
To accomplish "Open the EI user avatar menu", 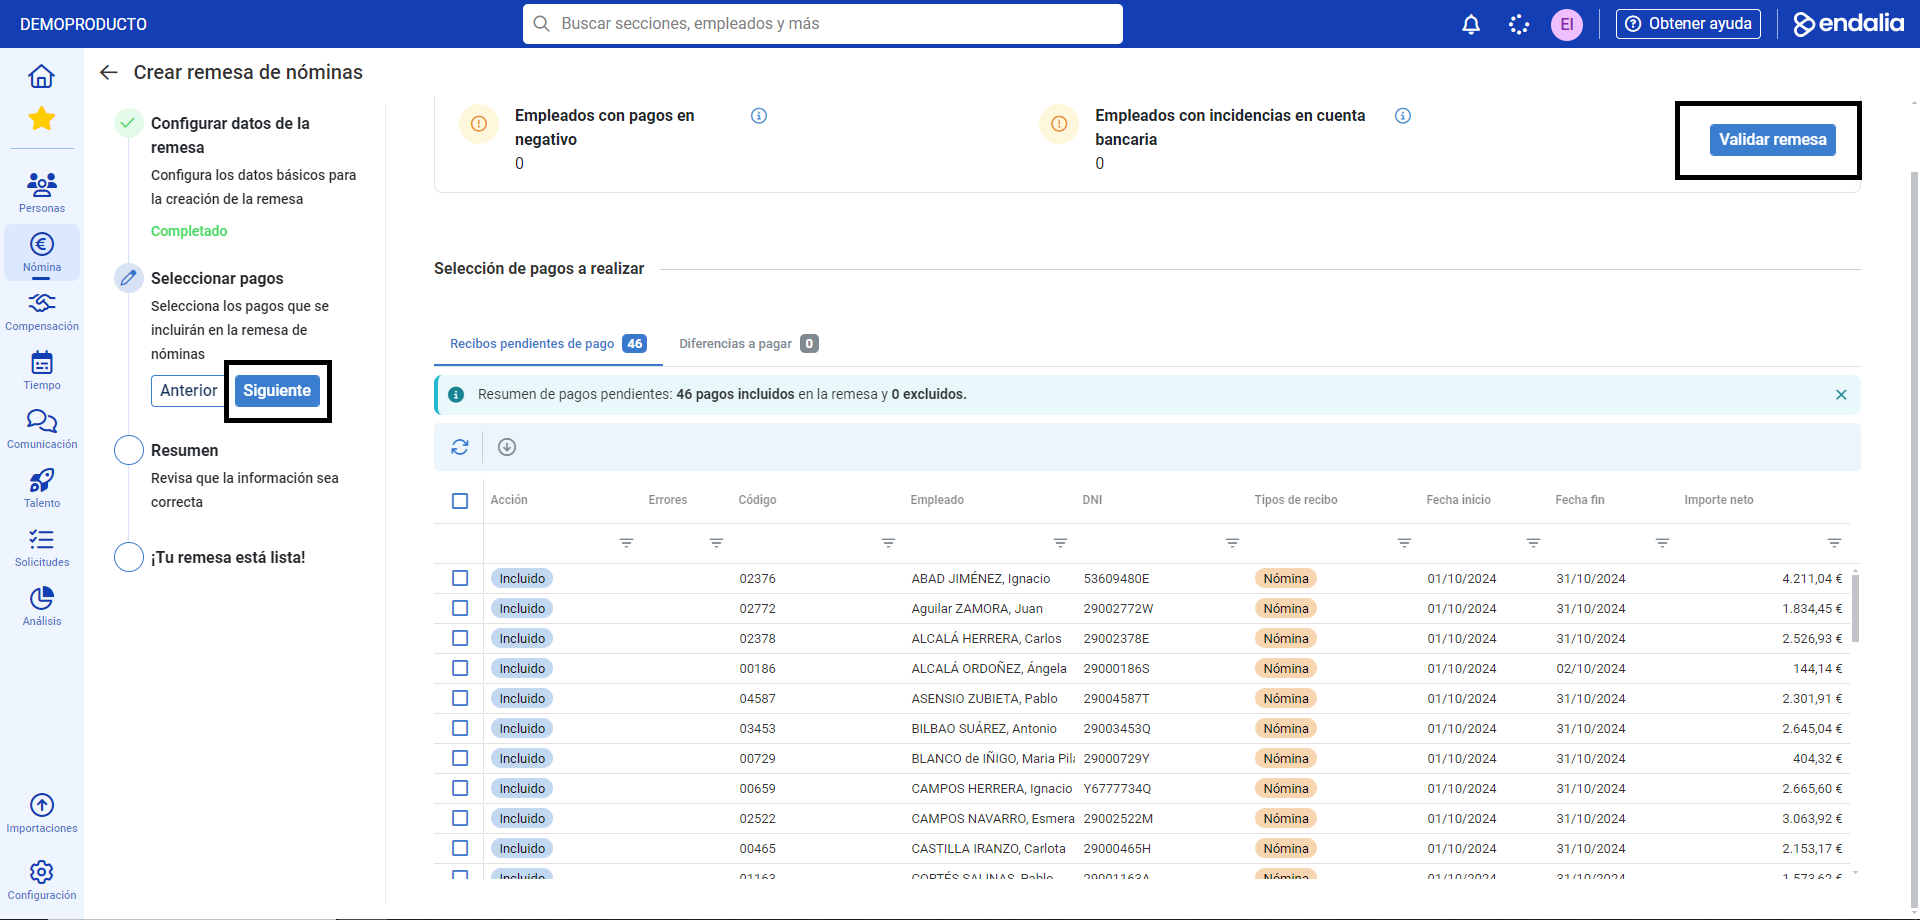I will pyautogui.click(x=1567, y=24).
